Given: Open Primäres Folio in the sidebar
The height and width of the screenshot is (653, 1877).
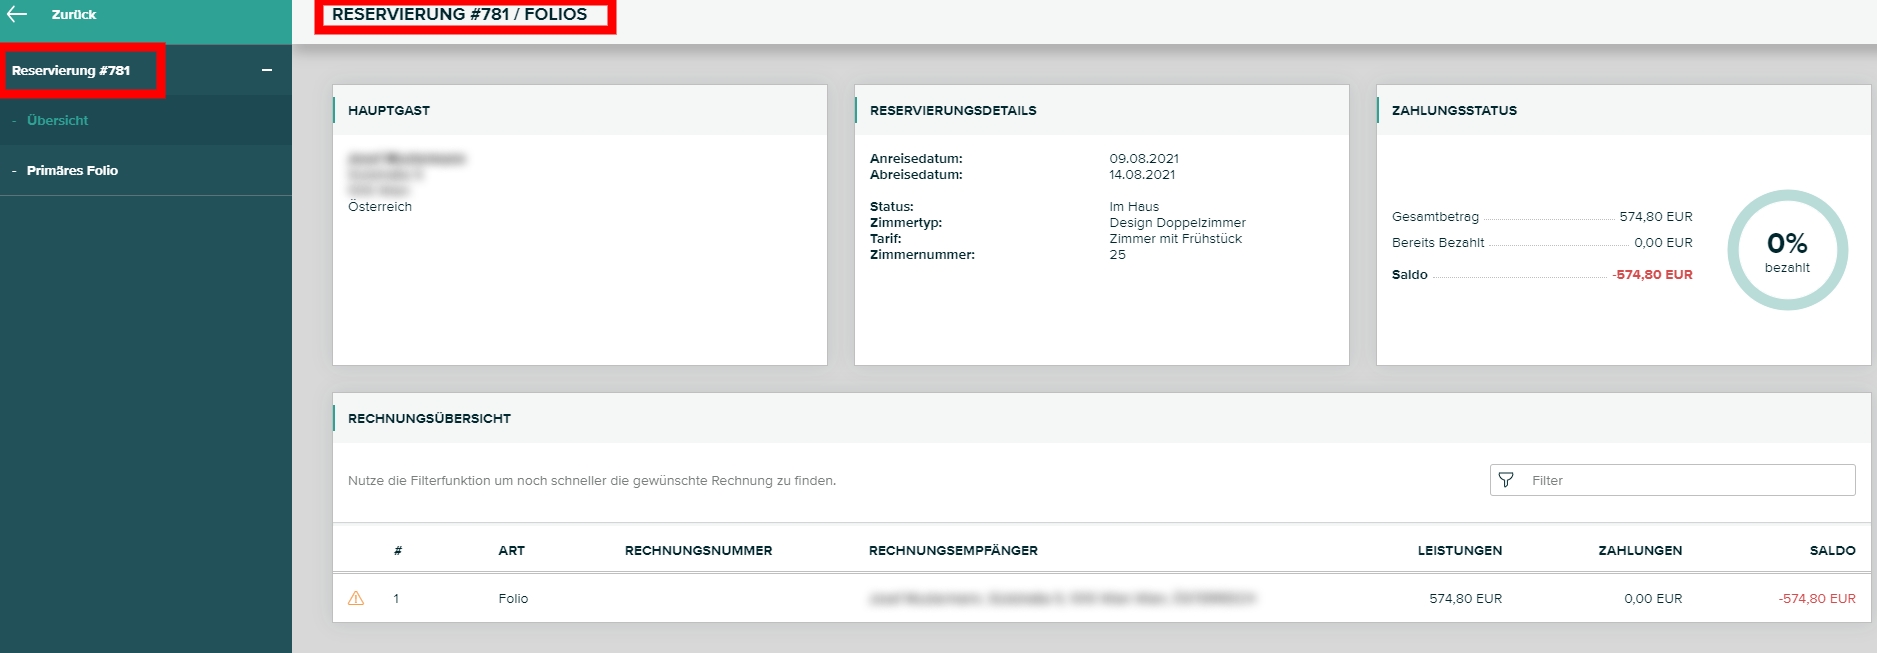Looking at the screenshot, I should (72, 170).
